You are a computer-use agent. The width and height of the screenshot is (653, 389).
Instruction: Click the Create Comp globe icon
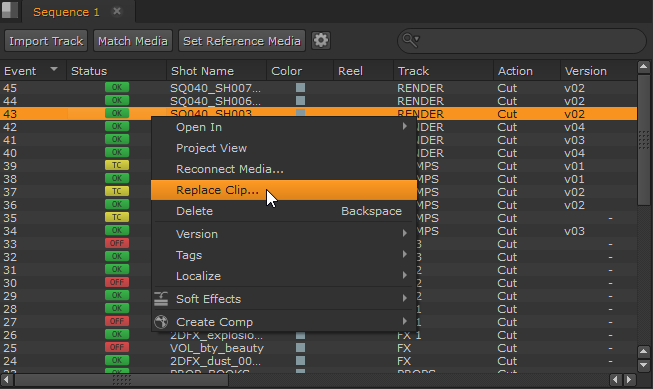coord(161,322)
